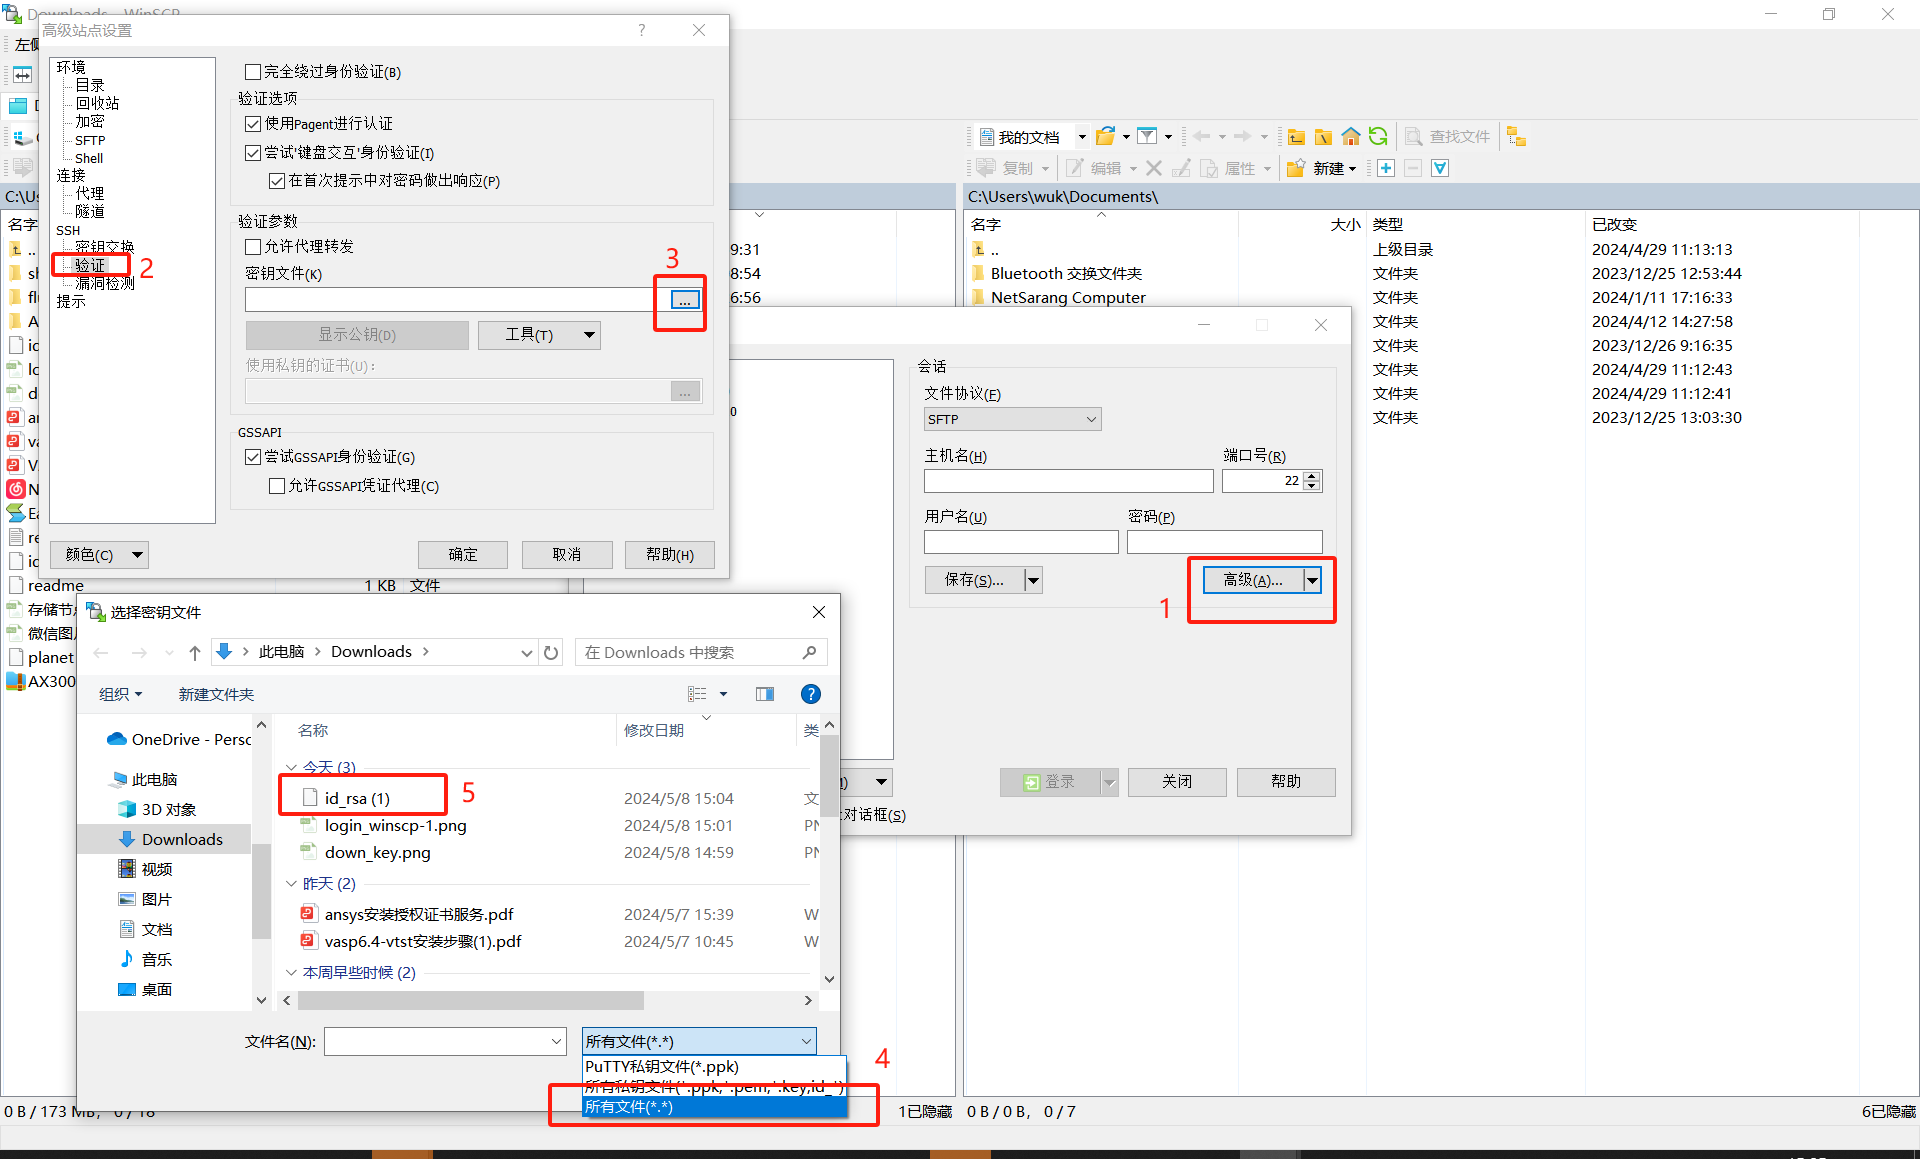Click 高级(A)... button in login dialog
The height and width of the screenshot is (1159, 1920).
pos(1253,580)
